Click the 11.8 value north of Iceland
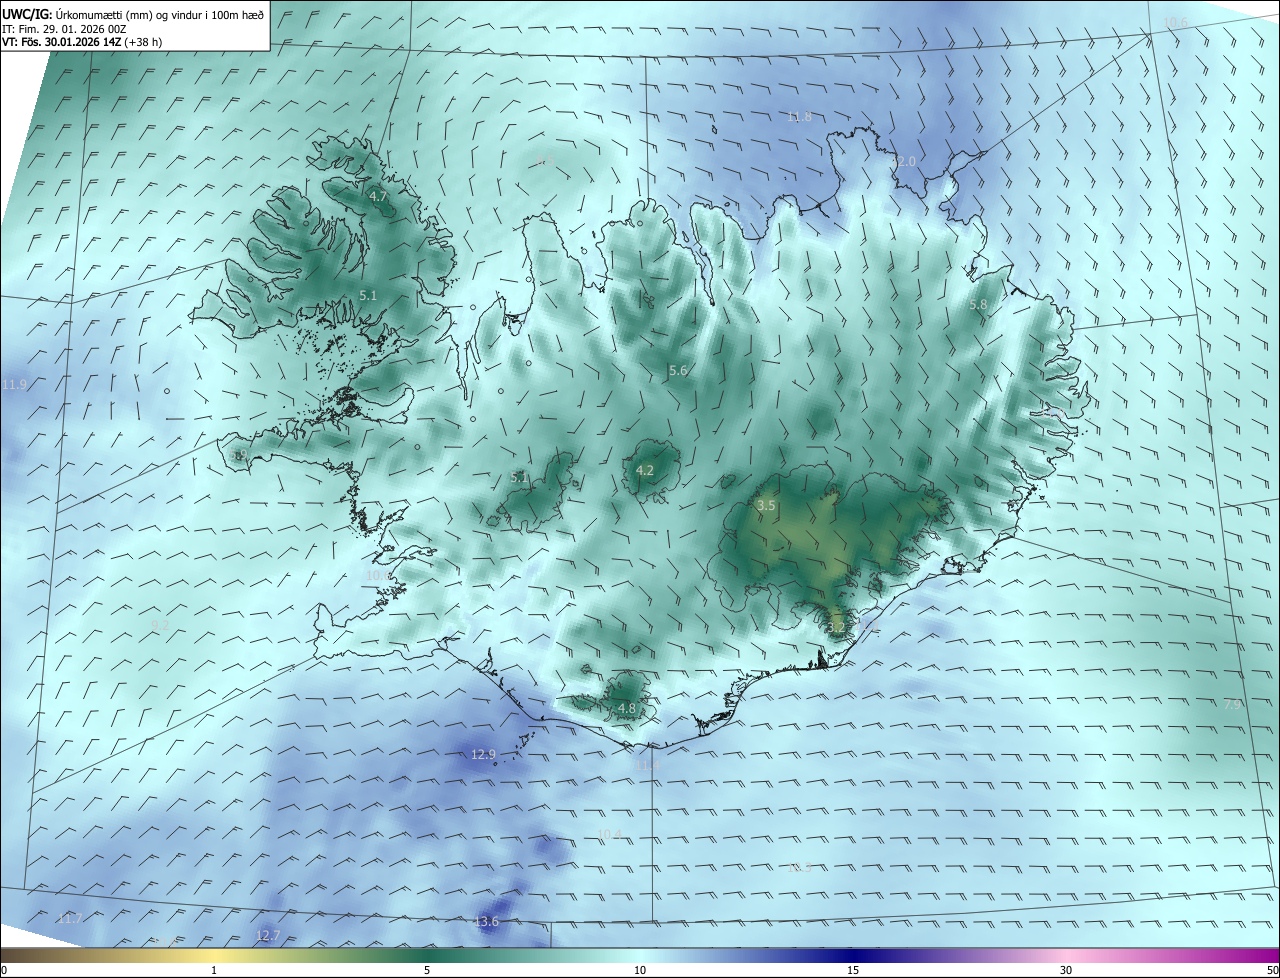 799,118
